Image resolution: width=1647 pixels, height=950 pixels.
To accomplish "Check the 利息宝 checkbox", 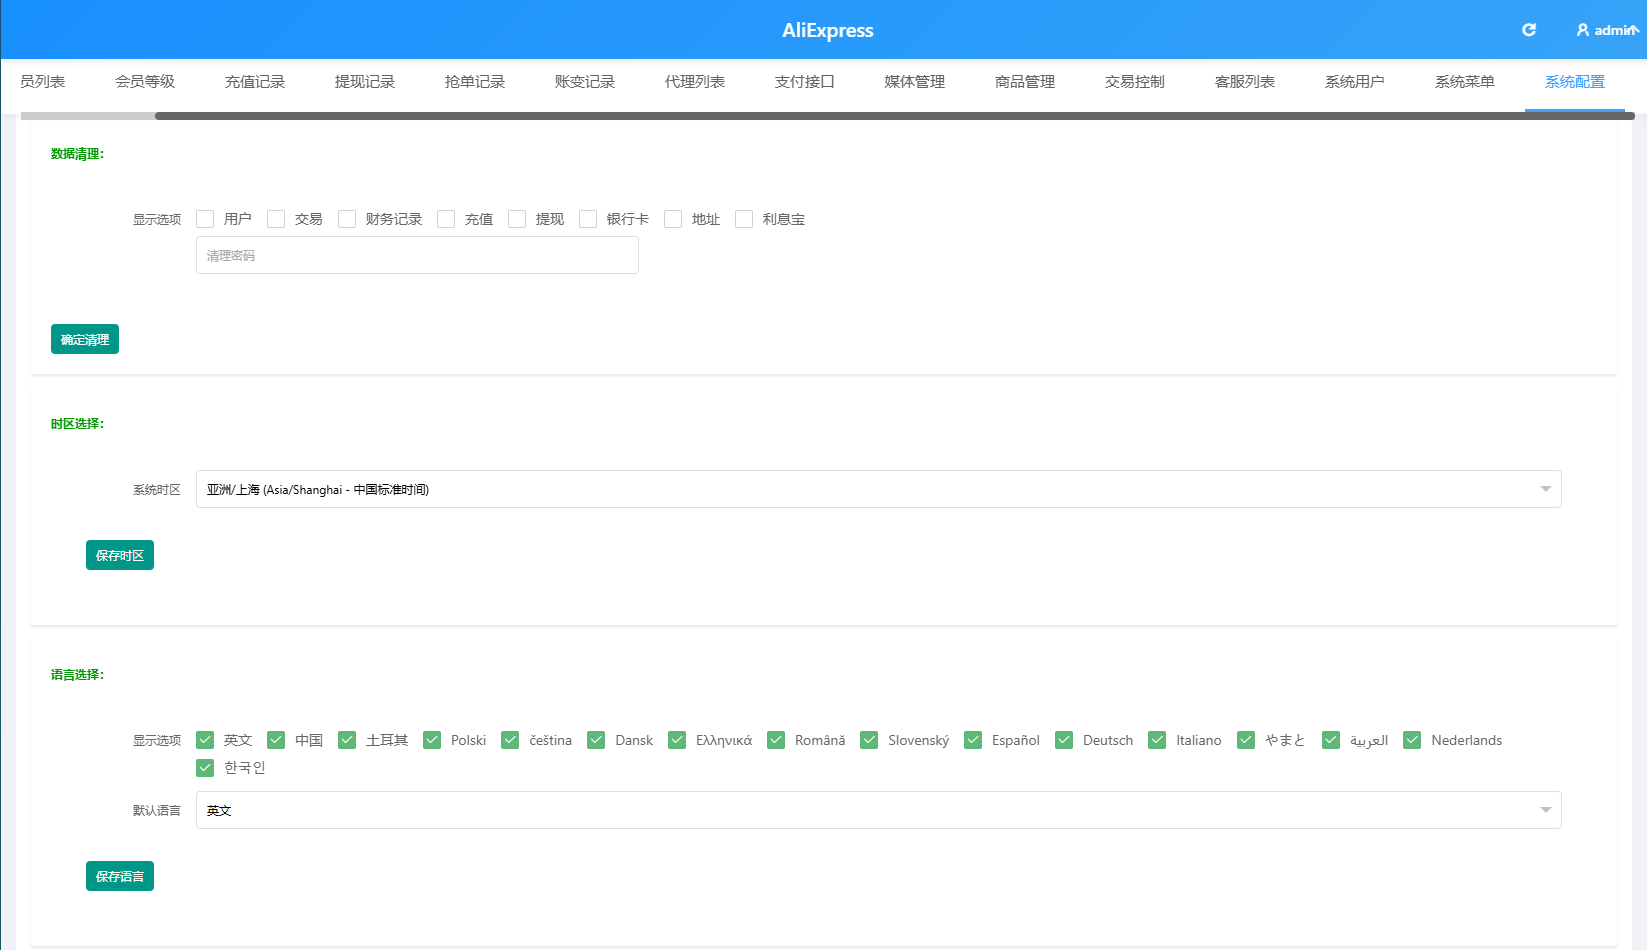I will click(744, 219).
